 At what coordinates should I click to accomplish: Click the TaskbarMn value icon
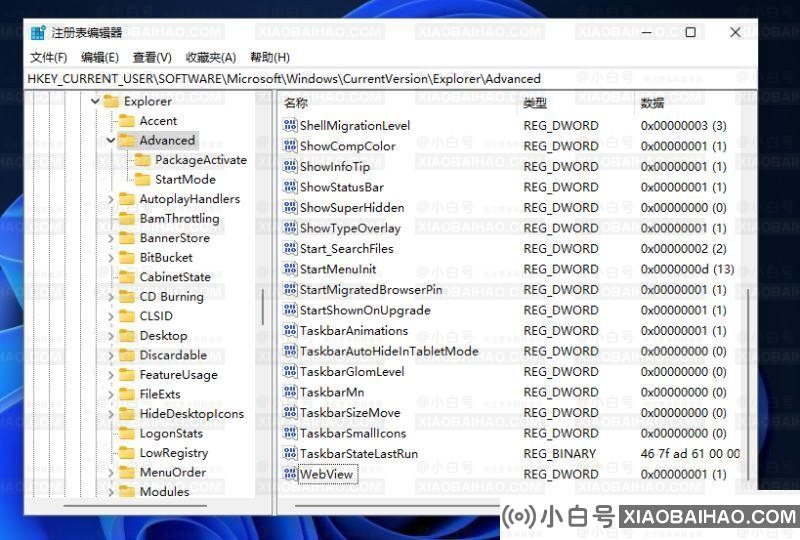[290, 392]
